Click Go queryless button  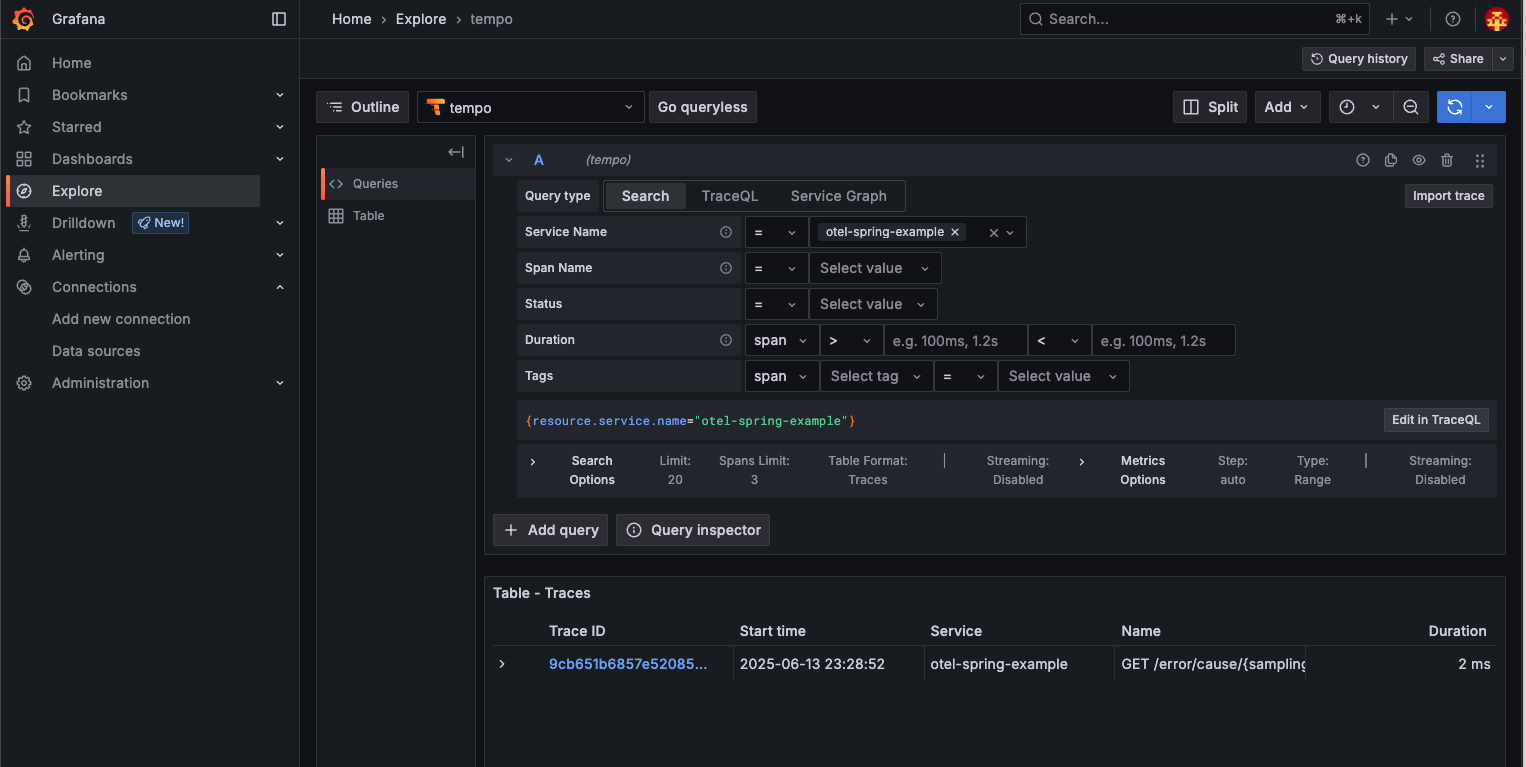pos(702,107)
